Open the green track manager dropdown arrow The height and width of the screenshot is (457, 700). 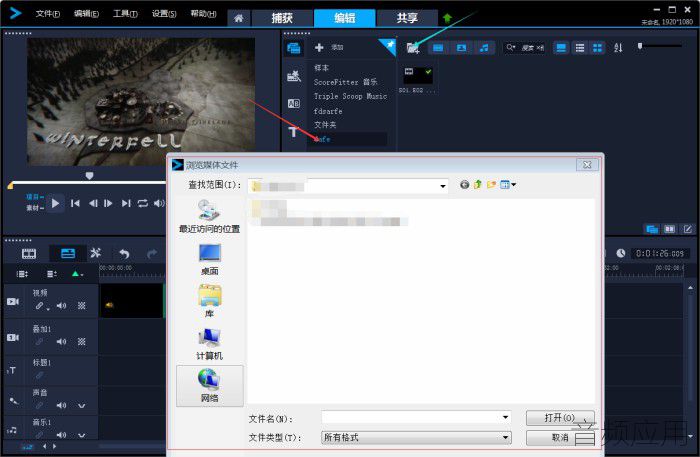(x=78, y=274)
